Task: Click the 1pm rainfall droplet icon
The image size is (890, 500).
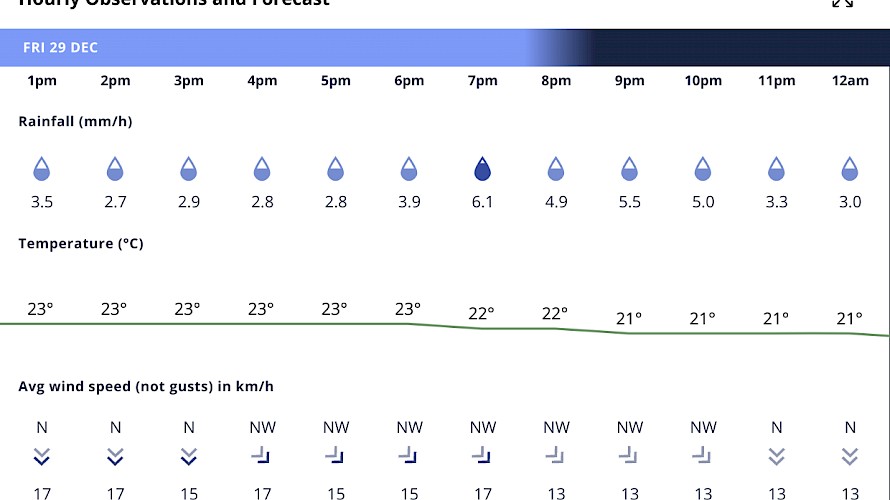Action: click(42, 169)
